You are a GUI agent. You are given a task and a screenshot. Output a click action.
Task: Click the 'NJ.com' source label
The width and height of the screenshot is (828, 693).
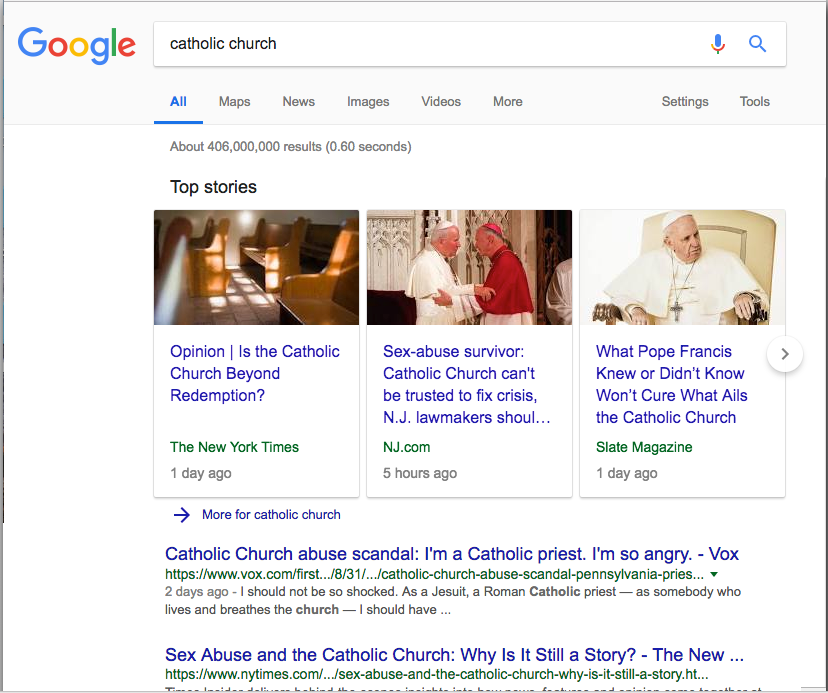406,447
